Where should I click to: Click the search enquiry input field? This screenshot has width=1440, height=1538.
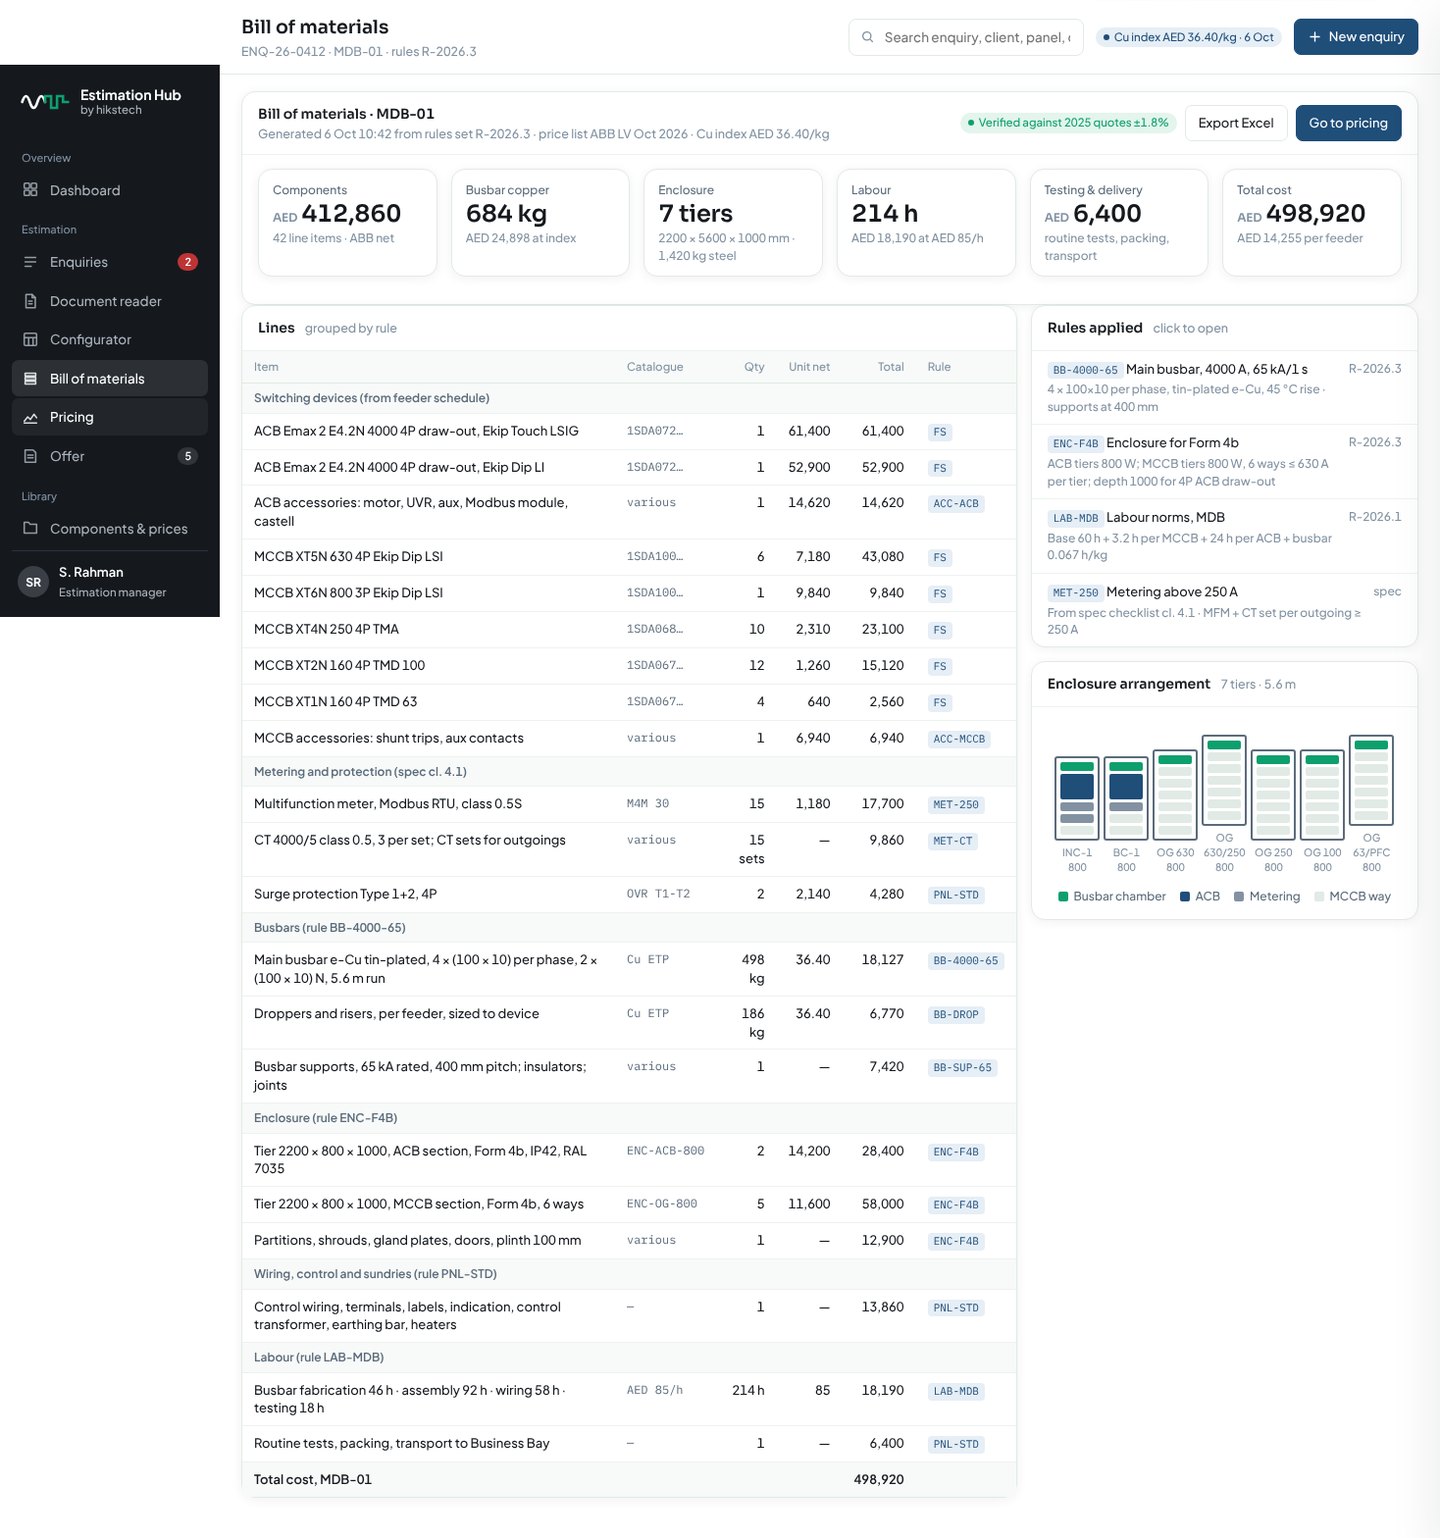click(966, 37)
